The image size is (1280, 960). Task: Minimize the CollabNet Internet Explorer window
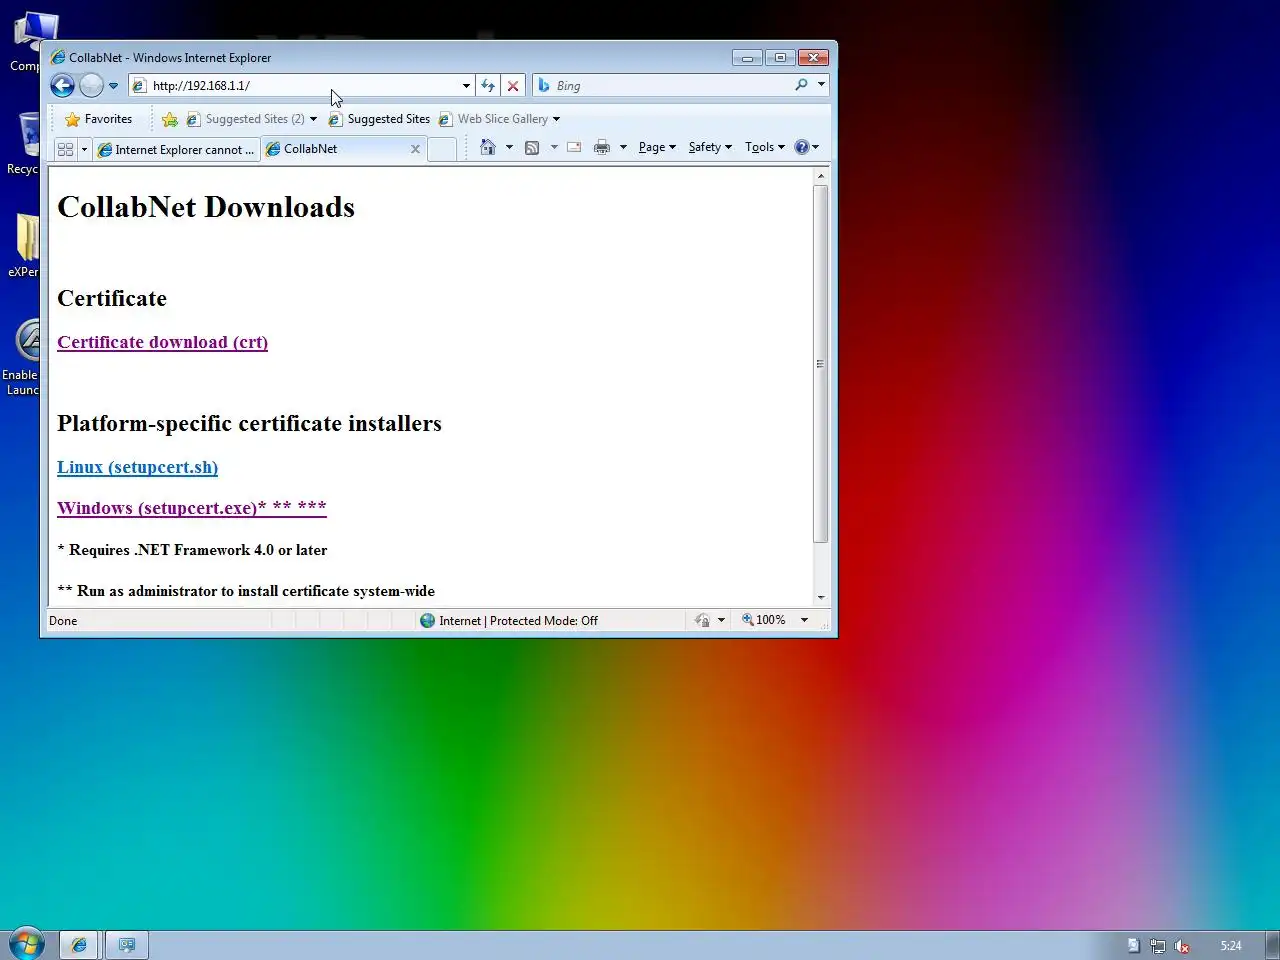[747, 58]
